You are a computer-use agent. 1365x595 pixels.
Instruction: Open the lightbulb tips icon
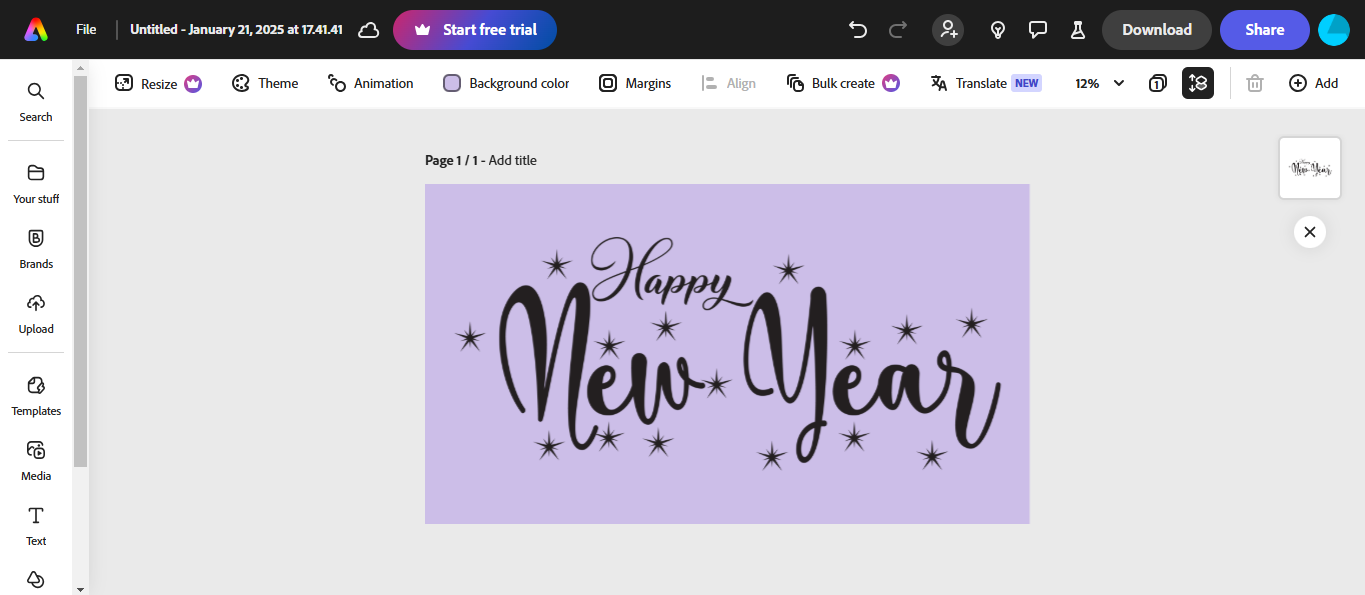pos(997,30)
